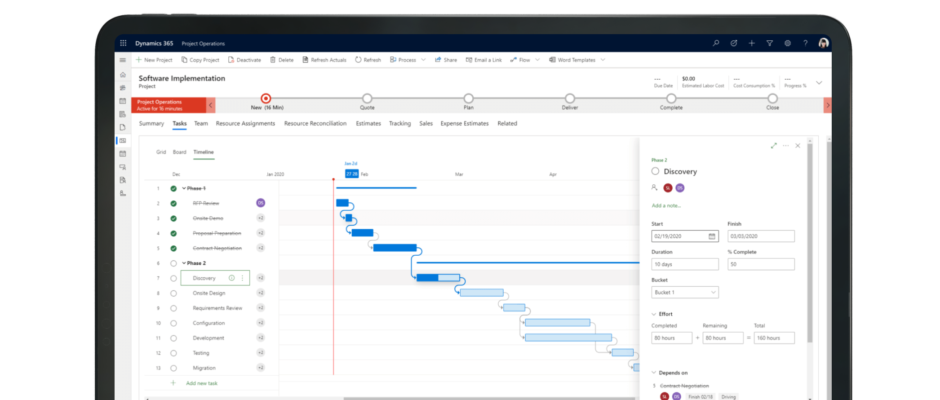Open Discovery row info icon

click(x=231, y=278)
